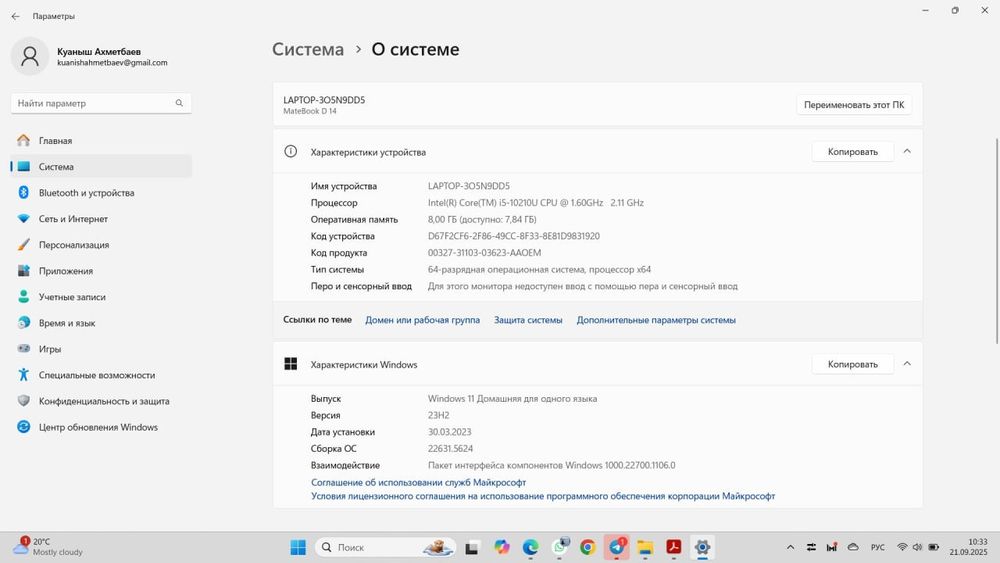1000x563 pixels.
Task: Copy device specifications with Копировать
Action: 853,152
